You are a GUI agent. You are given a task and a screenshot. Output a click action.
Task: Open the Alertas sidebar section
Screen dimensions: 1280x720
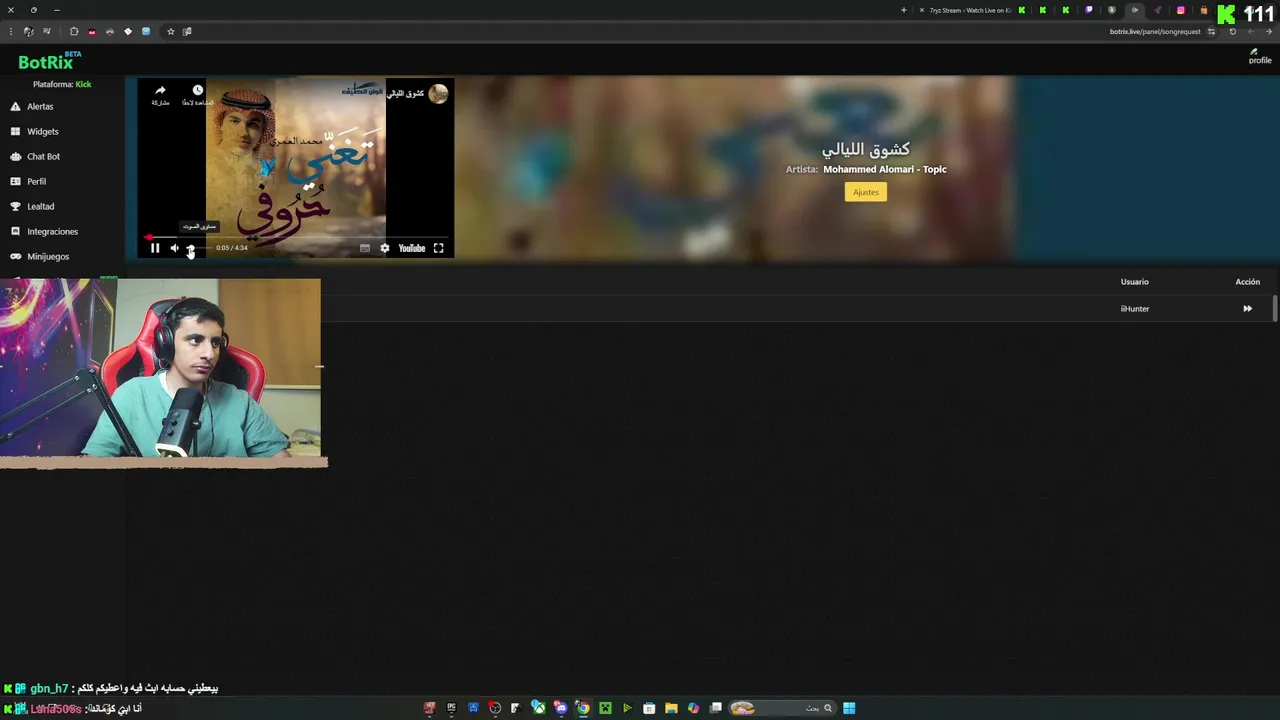[x=40, y=106]
